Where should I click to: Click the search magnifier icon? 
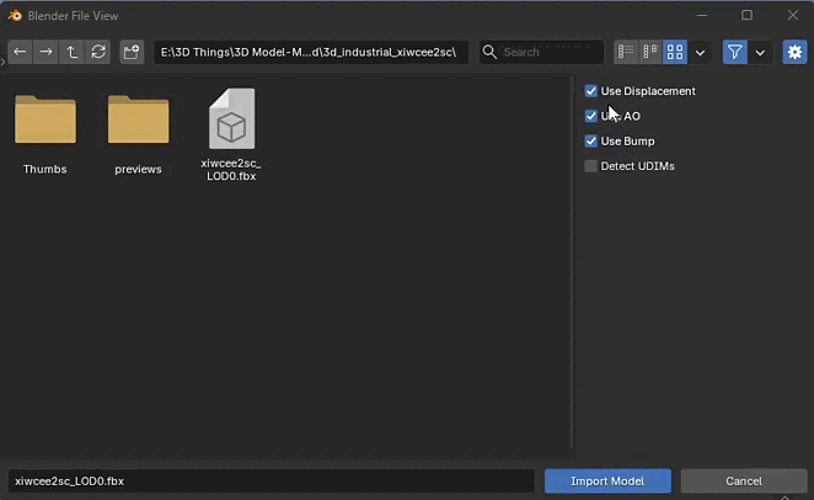[490, 52]
